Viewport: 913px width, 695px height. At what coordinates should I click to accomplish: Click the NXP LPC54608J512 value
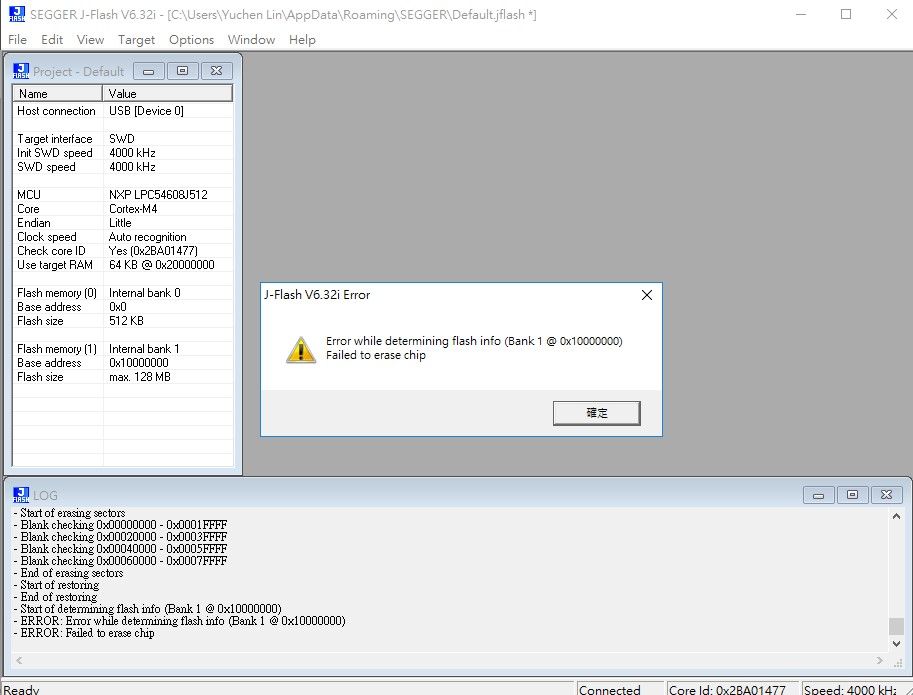158,194
